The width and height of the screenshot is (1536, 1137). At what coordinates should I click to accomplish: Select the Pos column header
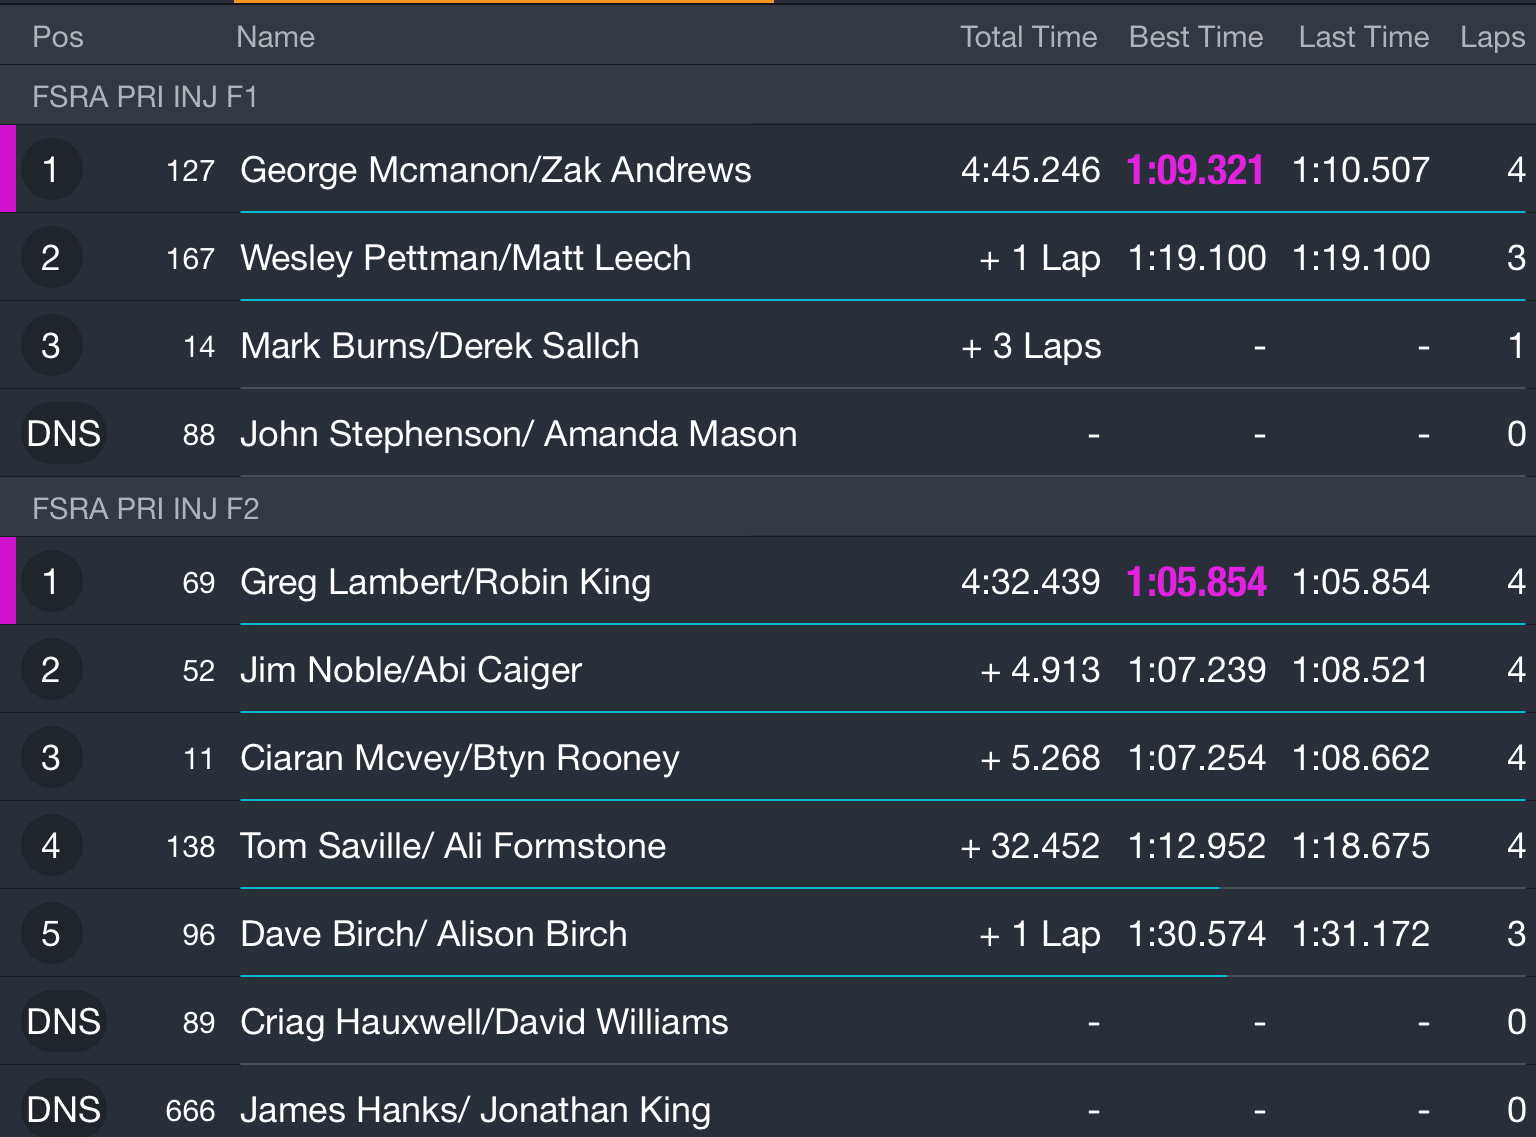point(57,37)
